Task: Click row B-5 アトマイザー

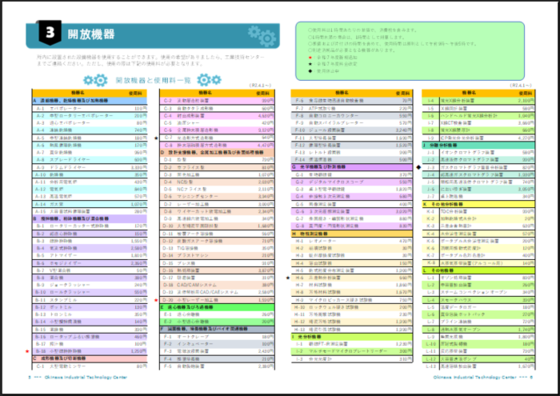Action: tap(90, 255)
